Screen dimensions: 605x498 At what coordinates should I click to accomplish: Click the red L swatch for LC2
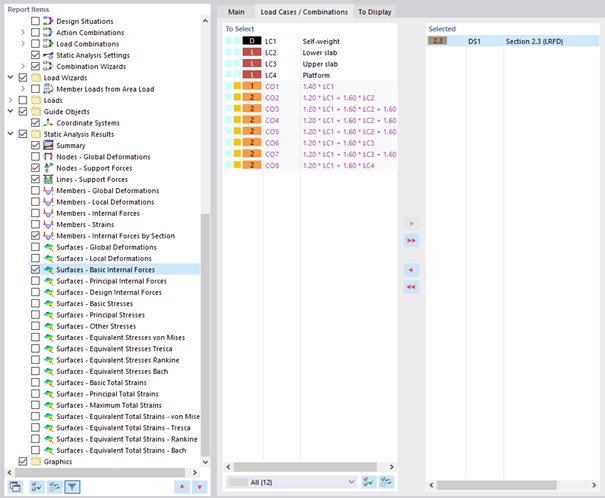point(252,52)
